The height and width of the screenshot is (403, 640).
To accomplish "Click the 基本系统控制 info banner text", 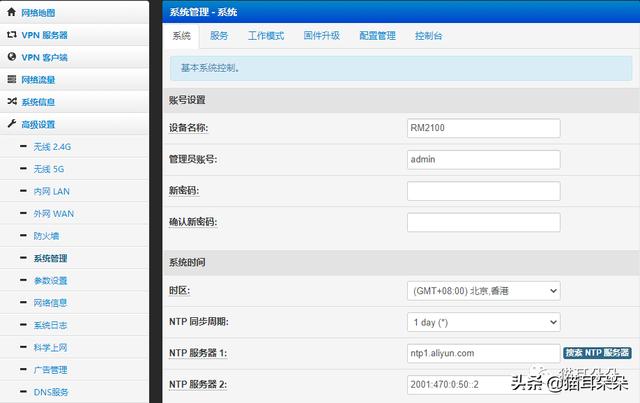I will tap(210, 68).
